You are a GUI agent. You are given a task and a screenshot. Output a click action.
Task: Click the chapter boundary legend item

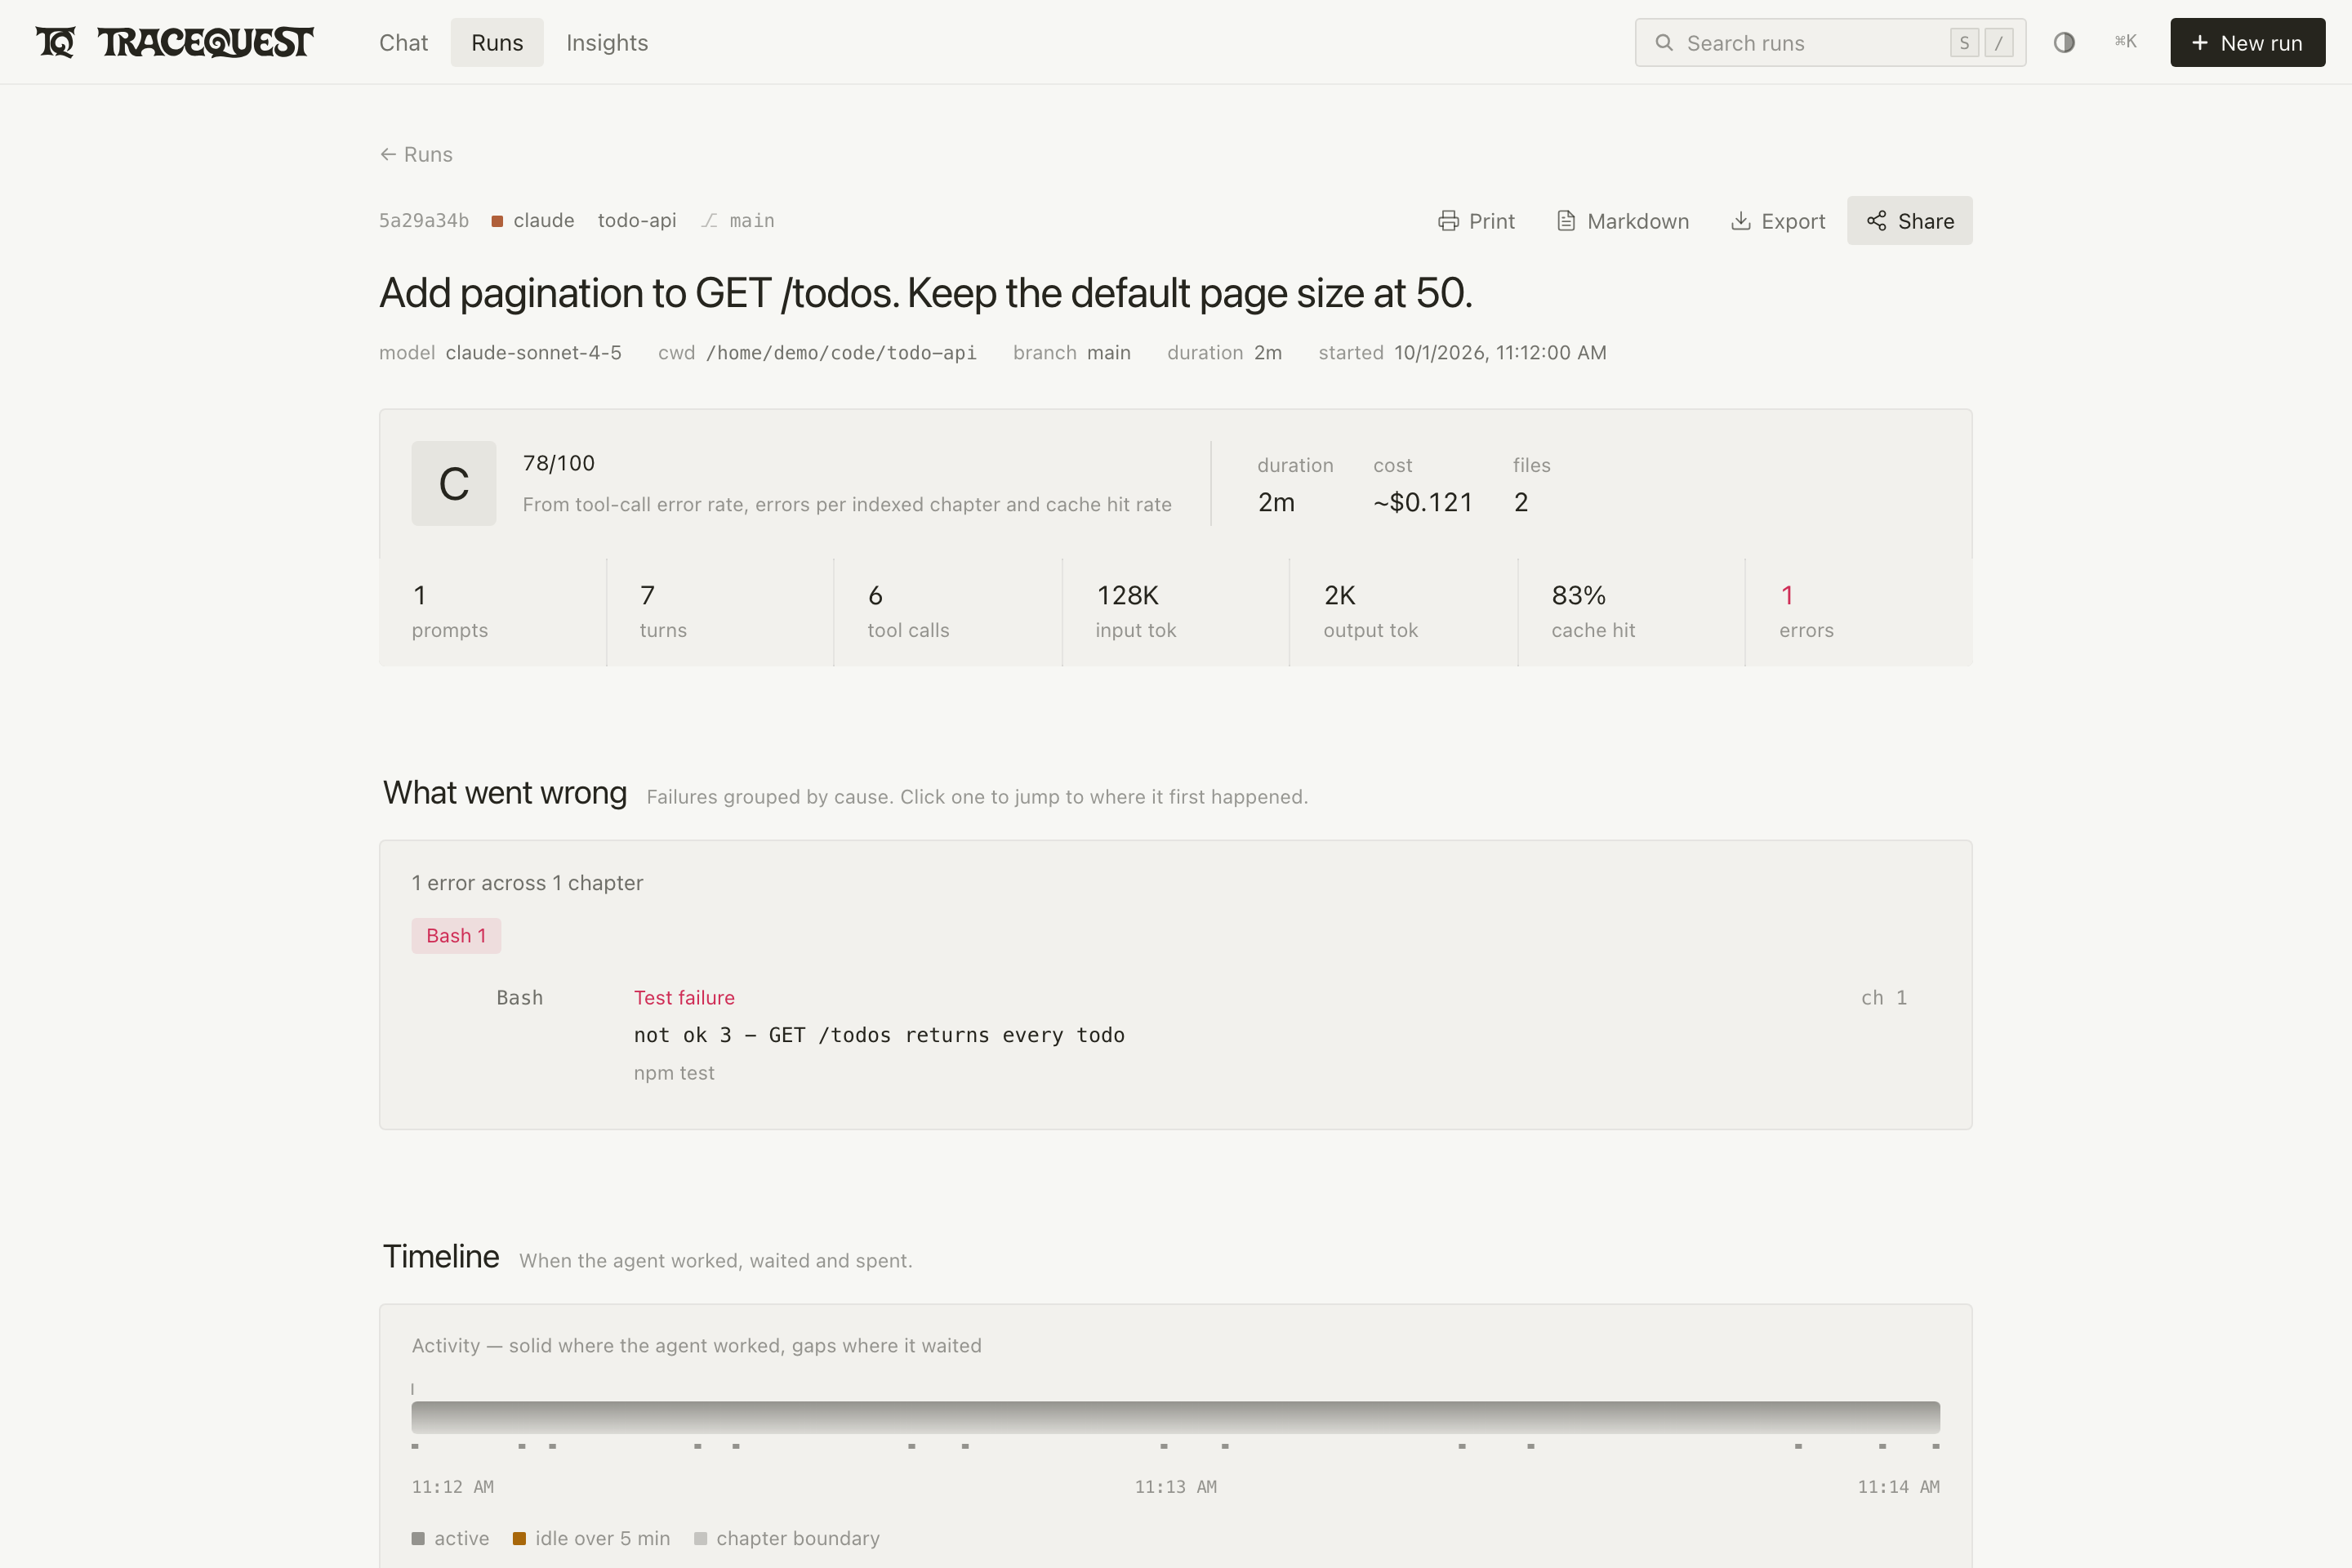(787, 1539)
